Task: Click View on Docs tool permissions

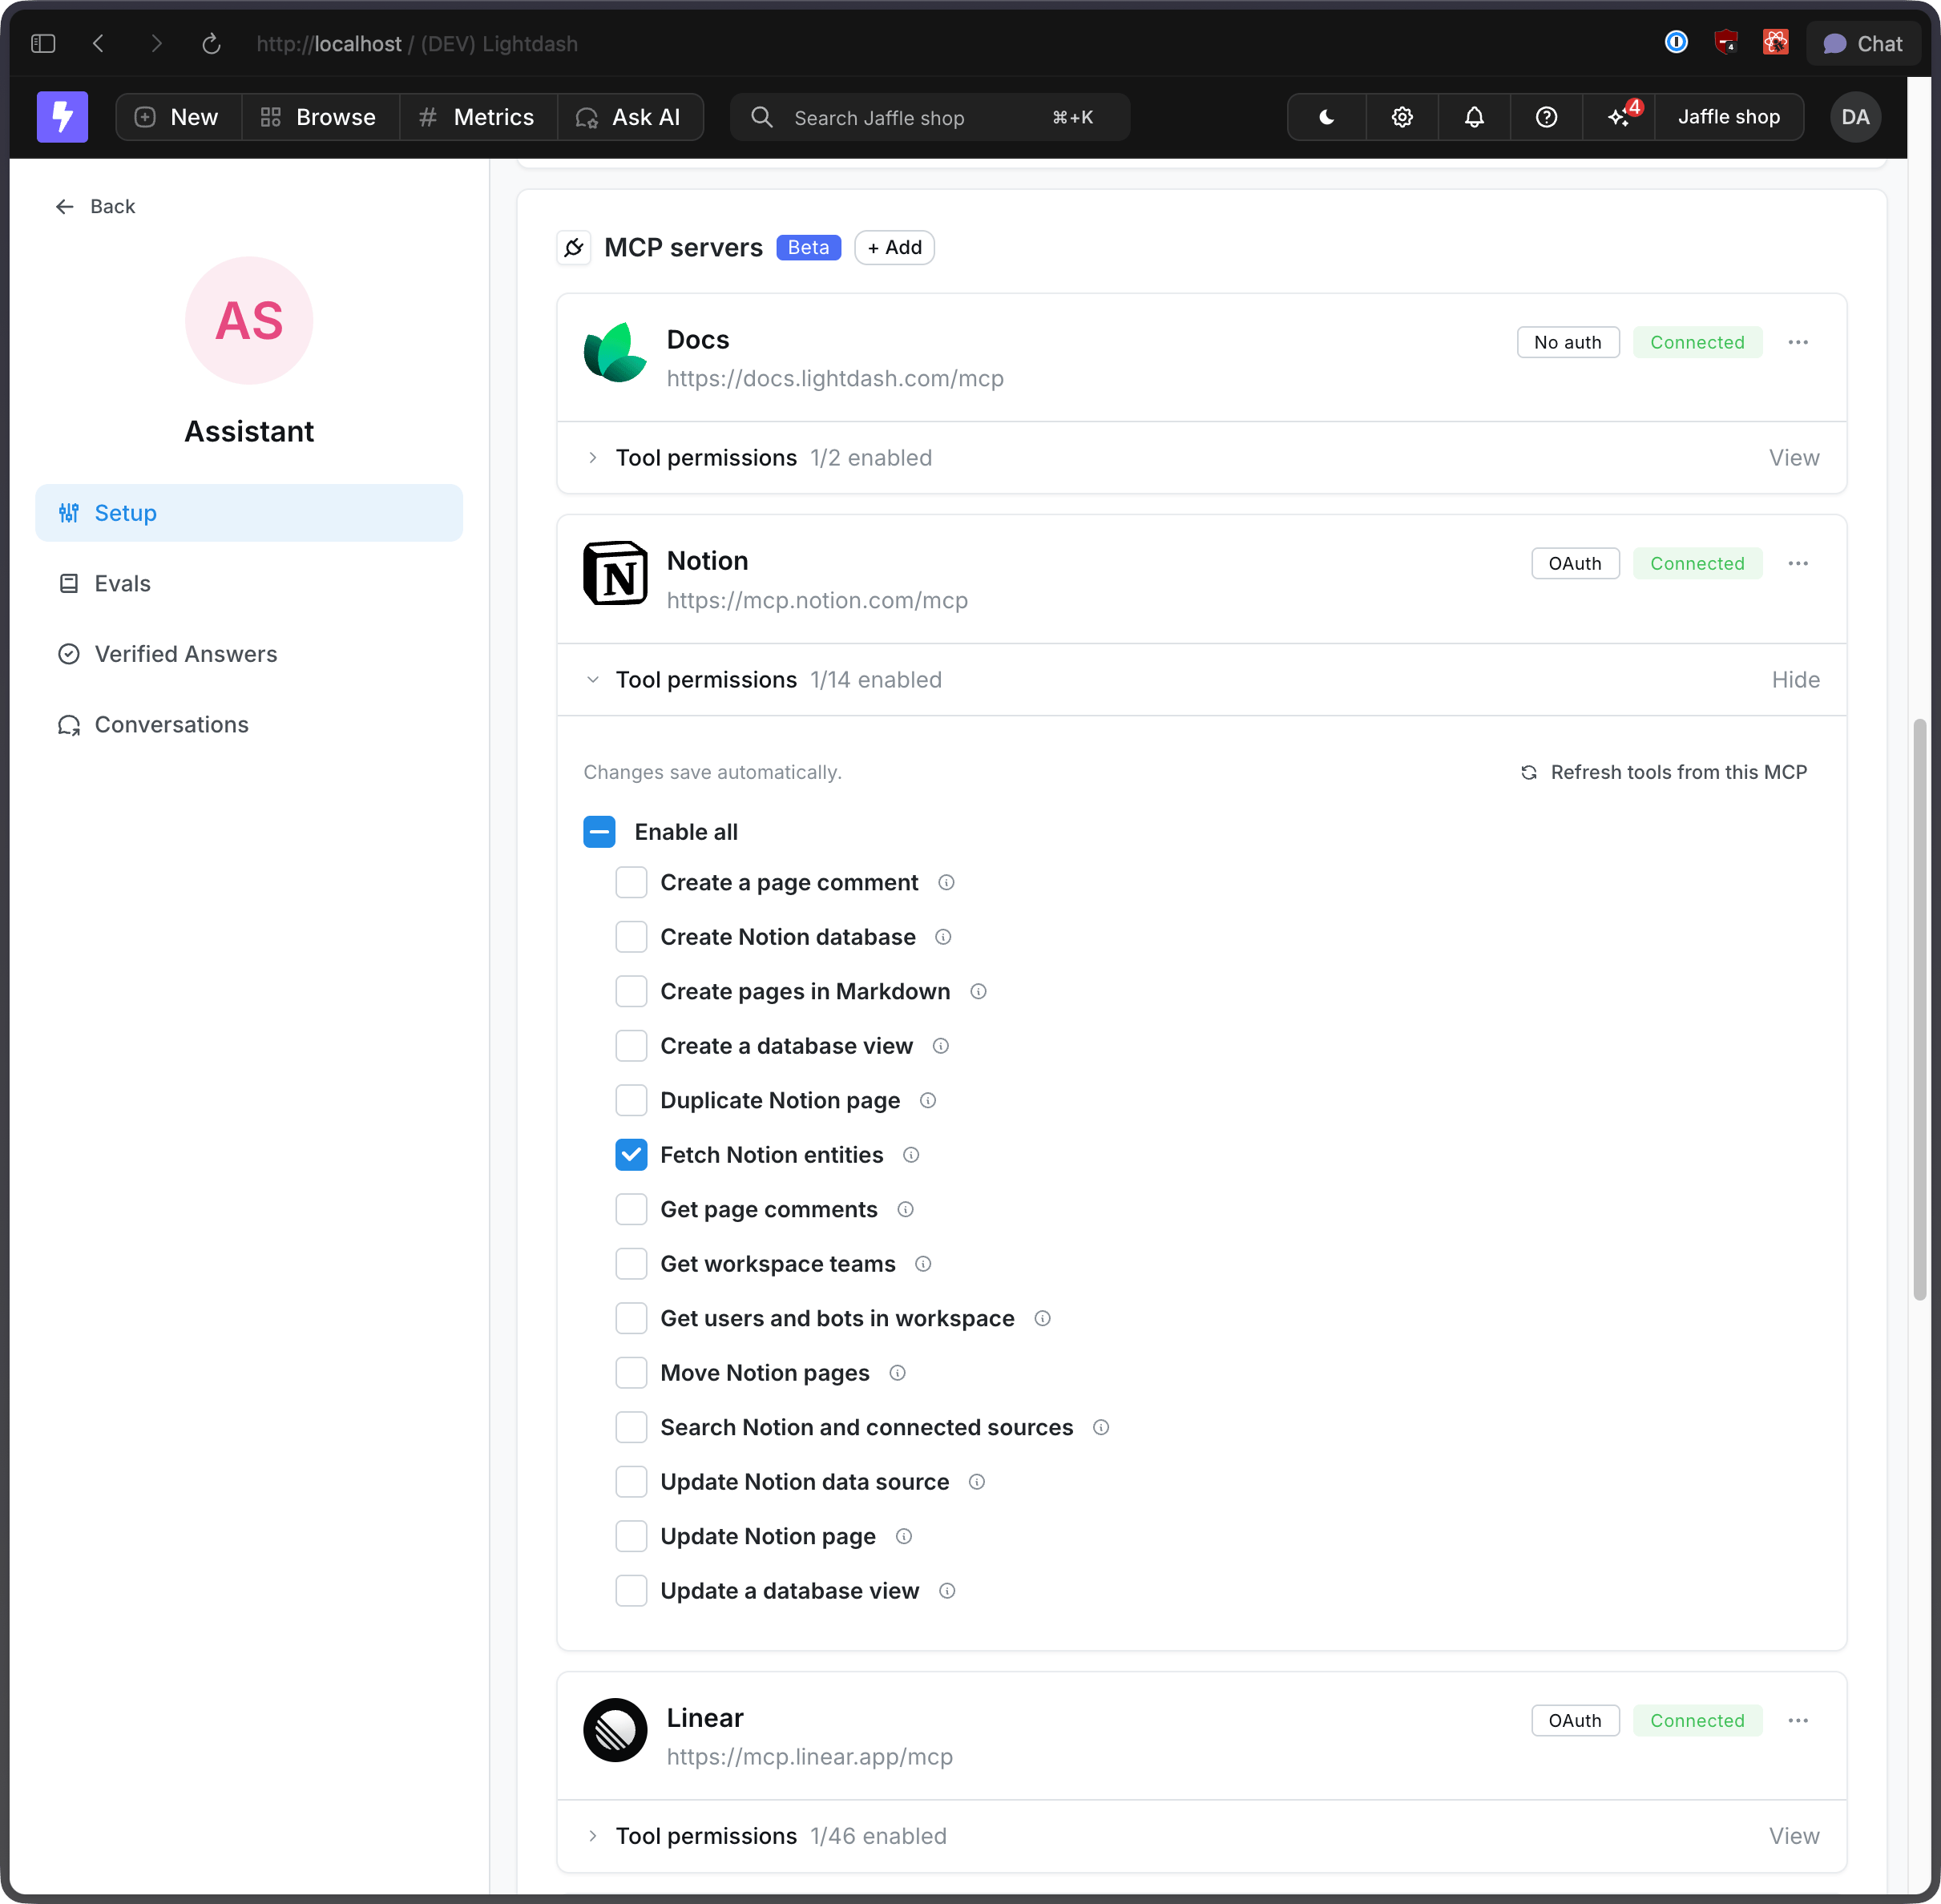Action: [1794, 458]
